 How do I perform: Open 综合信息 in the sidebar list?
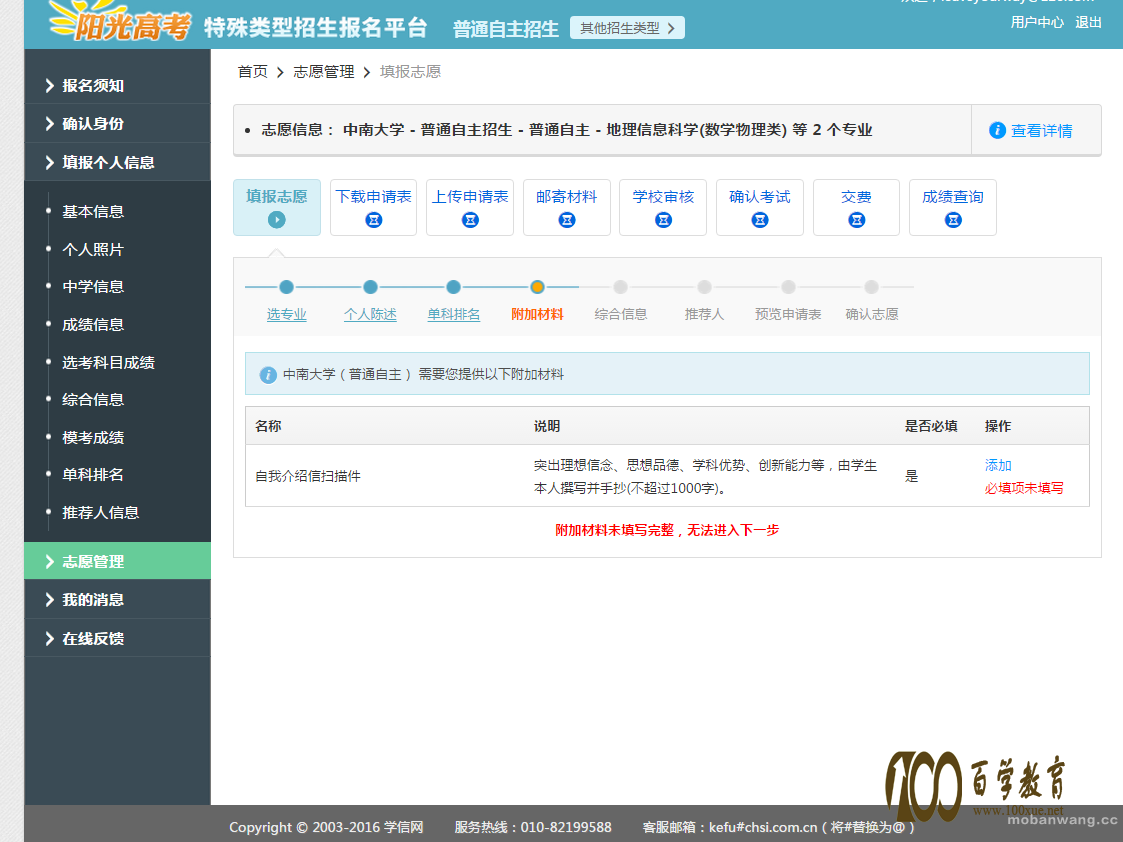(93, 400)
